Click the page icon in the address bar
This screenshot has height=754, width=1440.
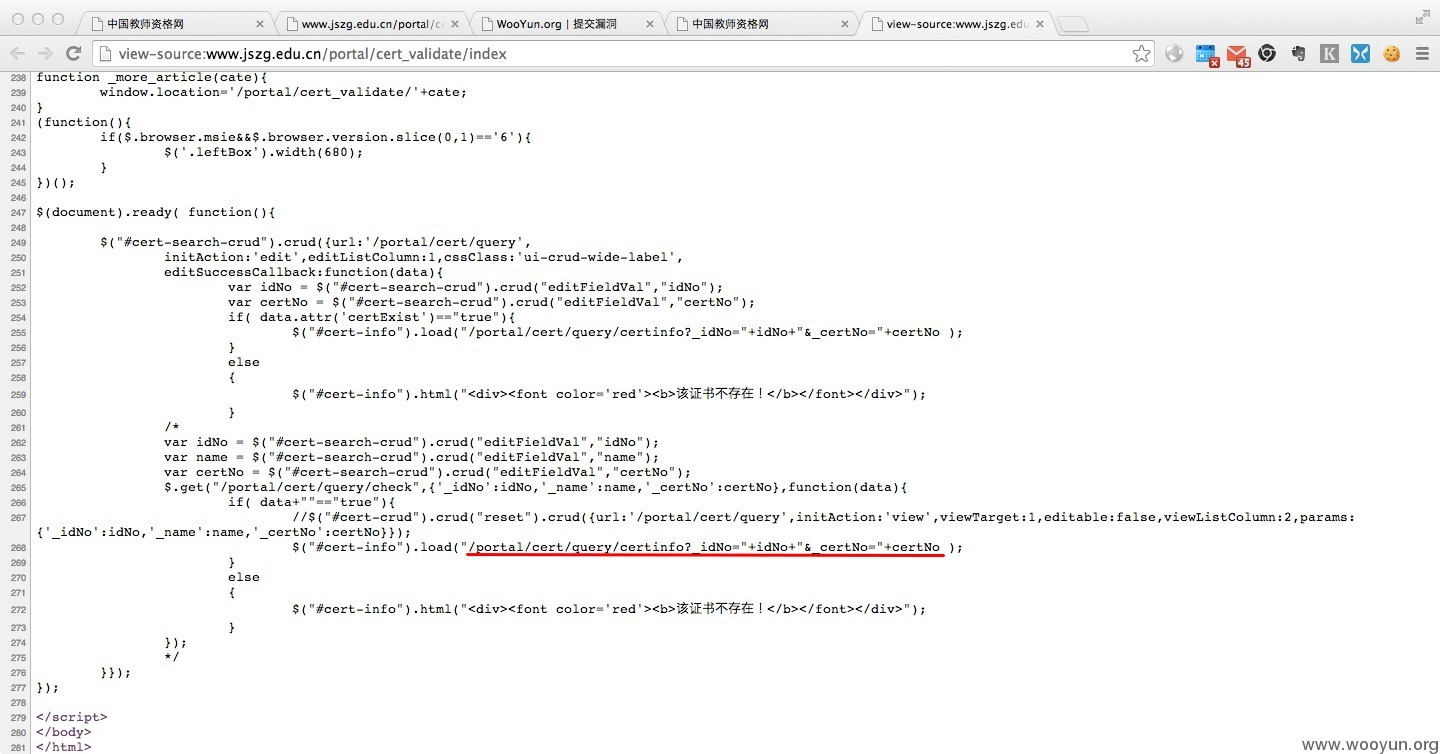tap(105, 54)
